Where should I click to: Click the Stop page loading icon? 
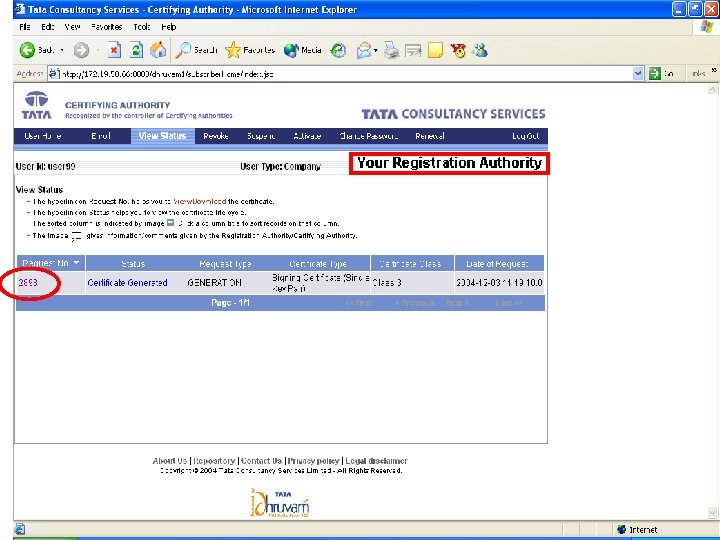114,50
